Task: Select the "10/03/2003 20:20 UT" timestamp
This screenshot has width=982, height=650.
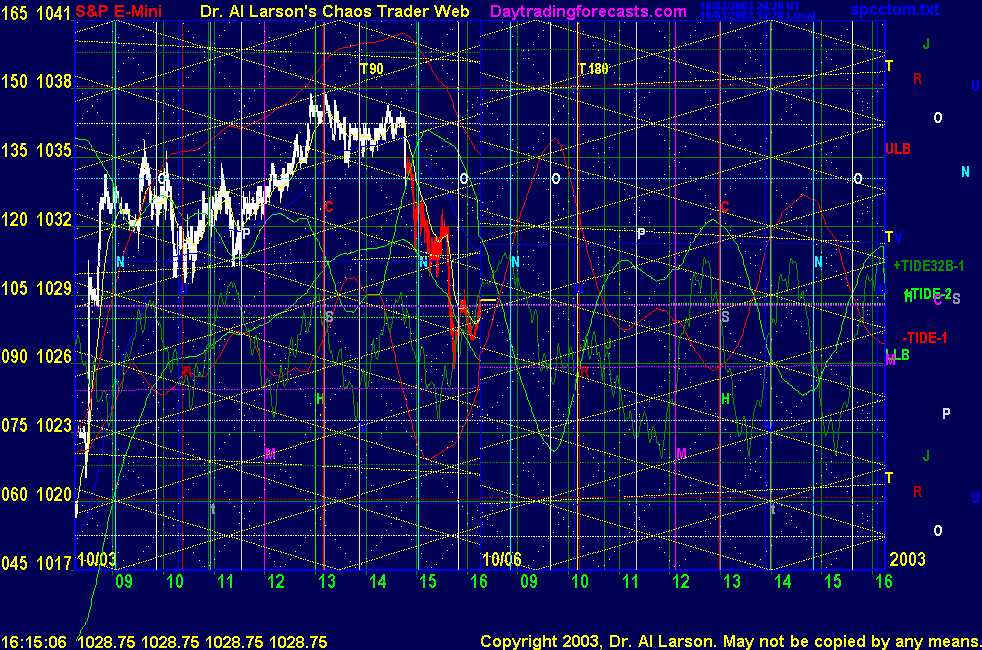Action: point(750,6)
